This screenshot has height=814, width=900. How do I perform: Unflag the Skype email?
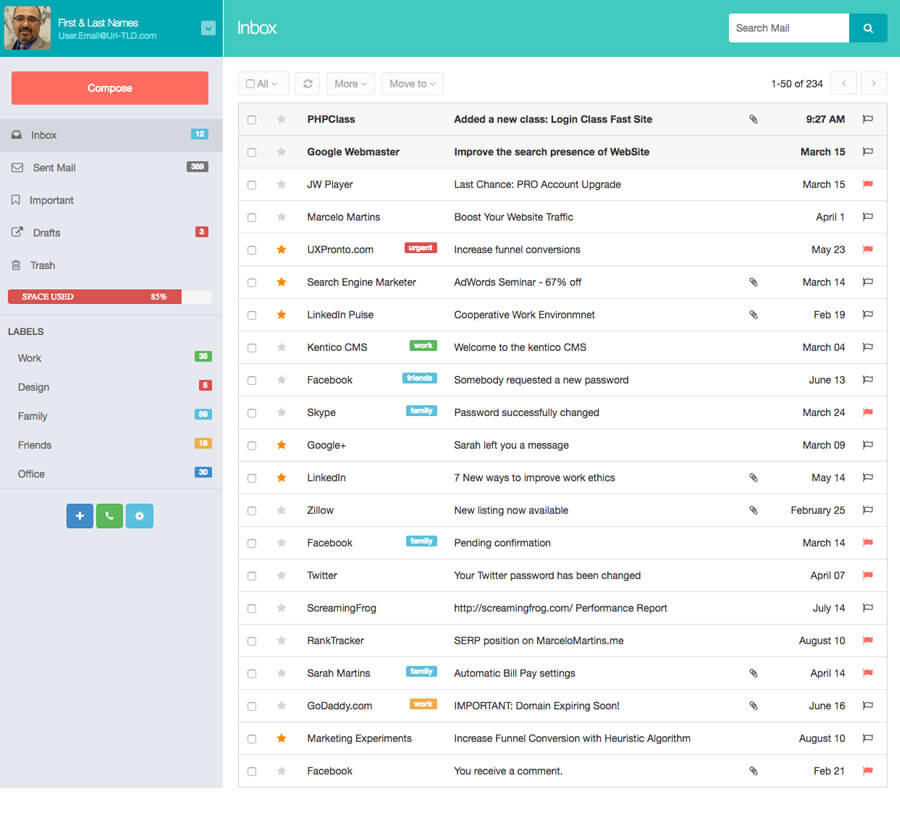pyautogui.click(x=868, y=412)
